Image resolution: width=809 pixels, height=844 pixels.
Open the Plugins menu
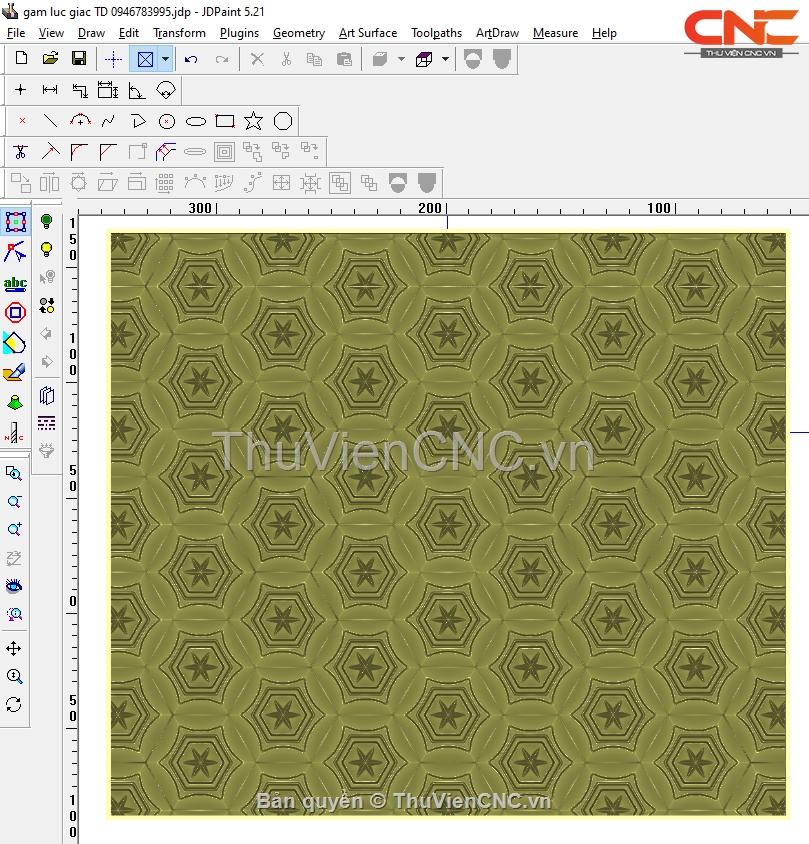point(239,33)
